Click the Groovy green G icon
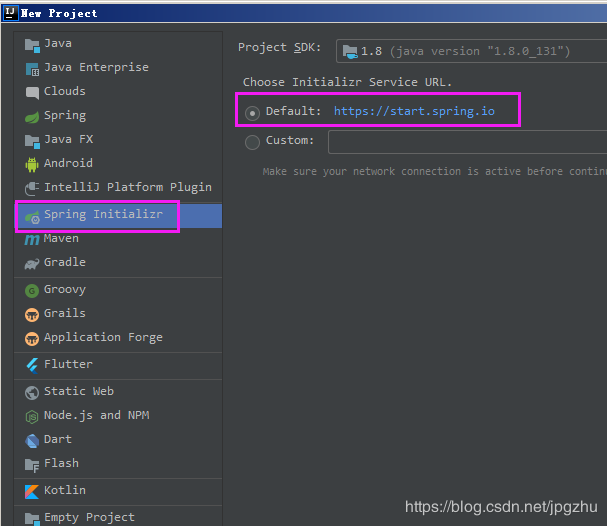This screenshot has width=607, height=526. (32, 291)
